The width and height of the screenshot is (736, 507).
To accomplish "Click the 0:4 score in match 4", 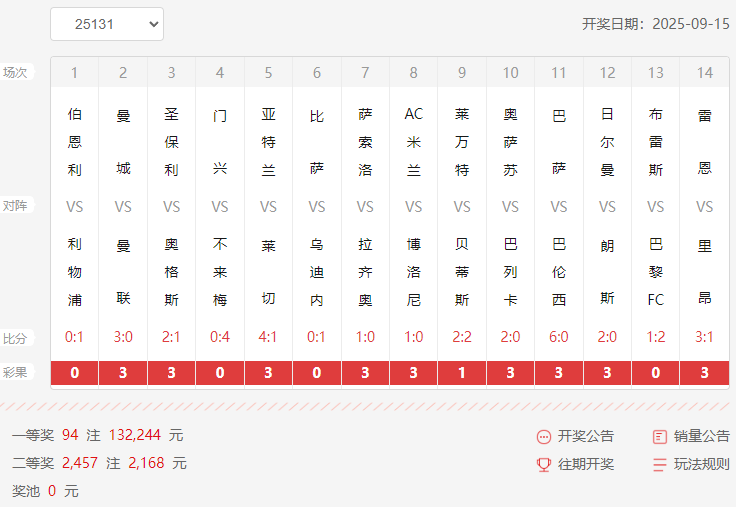I will click(220, 337).
